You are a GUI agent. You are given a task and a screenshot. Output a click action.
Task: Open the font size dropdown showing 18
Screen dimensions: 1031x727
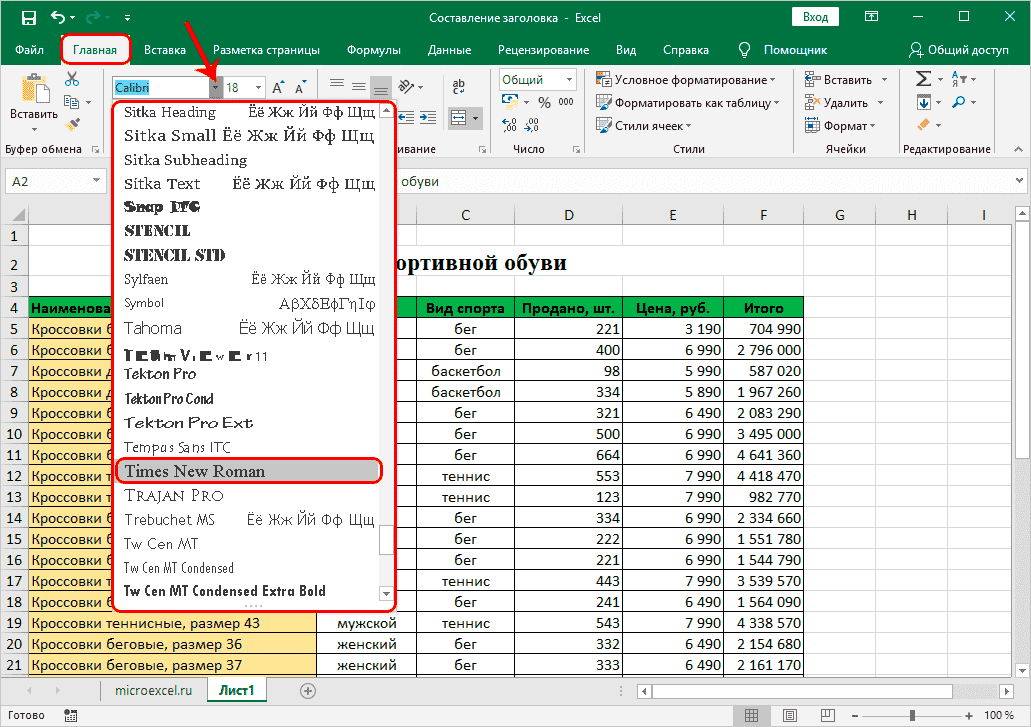258,88
